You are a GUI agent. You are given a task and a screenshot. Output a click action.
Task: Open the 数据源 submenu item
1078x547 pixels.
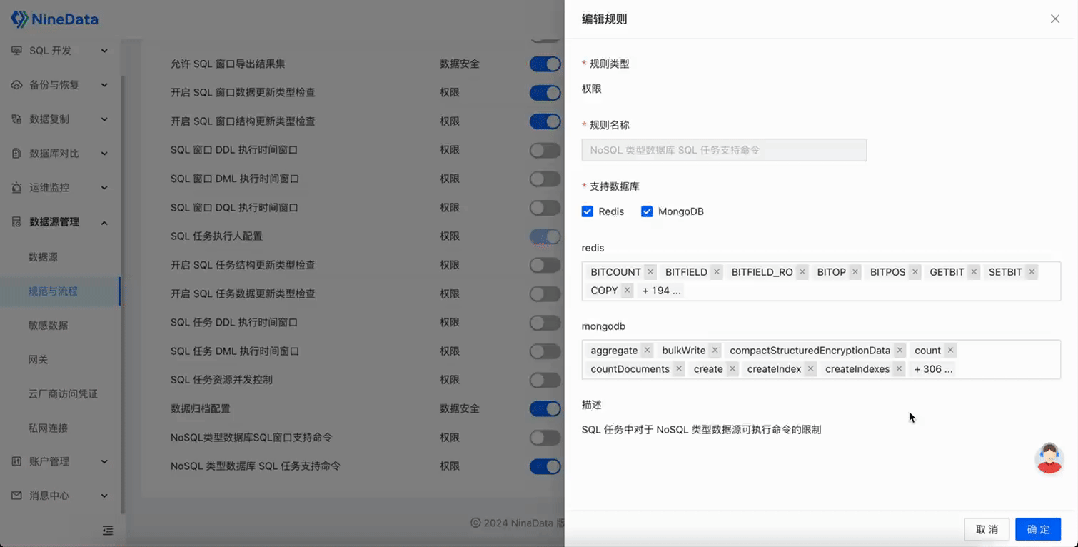[x=43, y=257]
